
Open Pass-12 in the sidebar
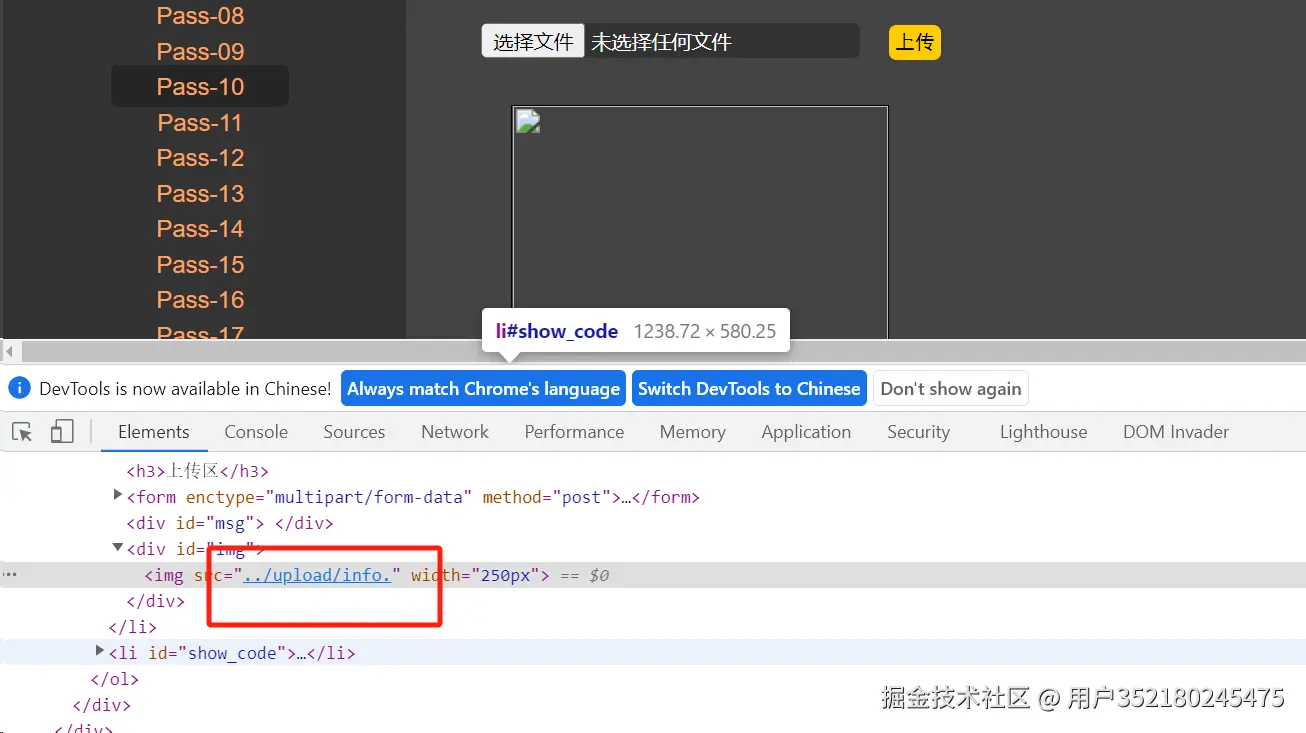pyautogui.click(x=200, y=158)
